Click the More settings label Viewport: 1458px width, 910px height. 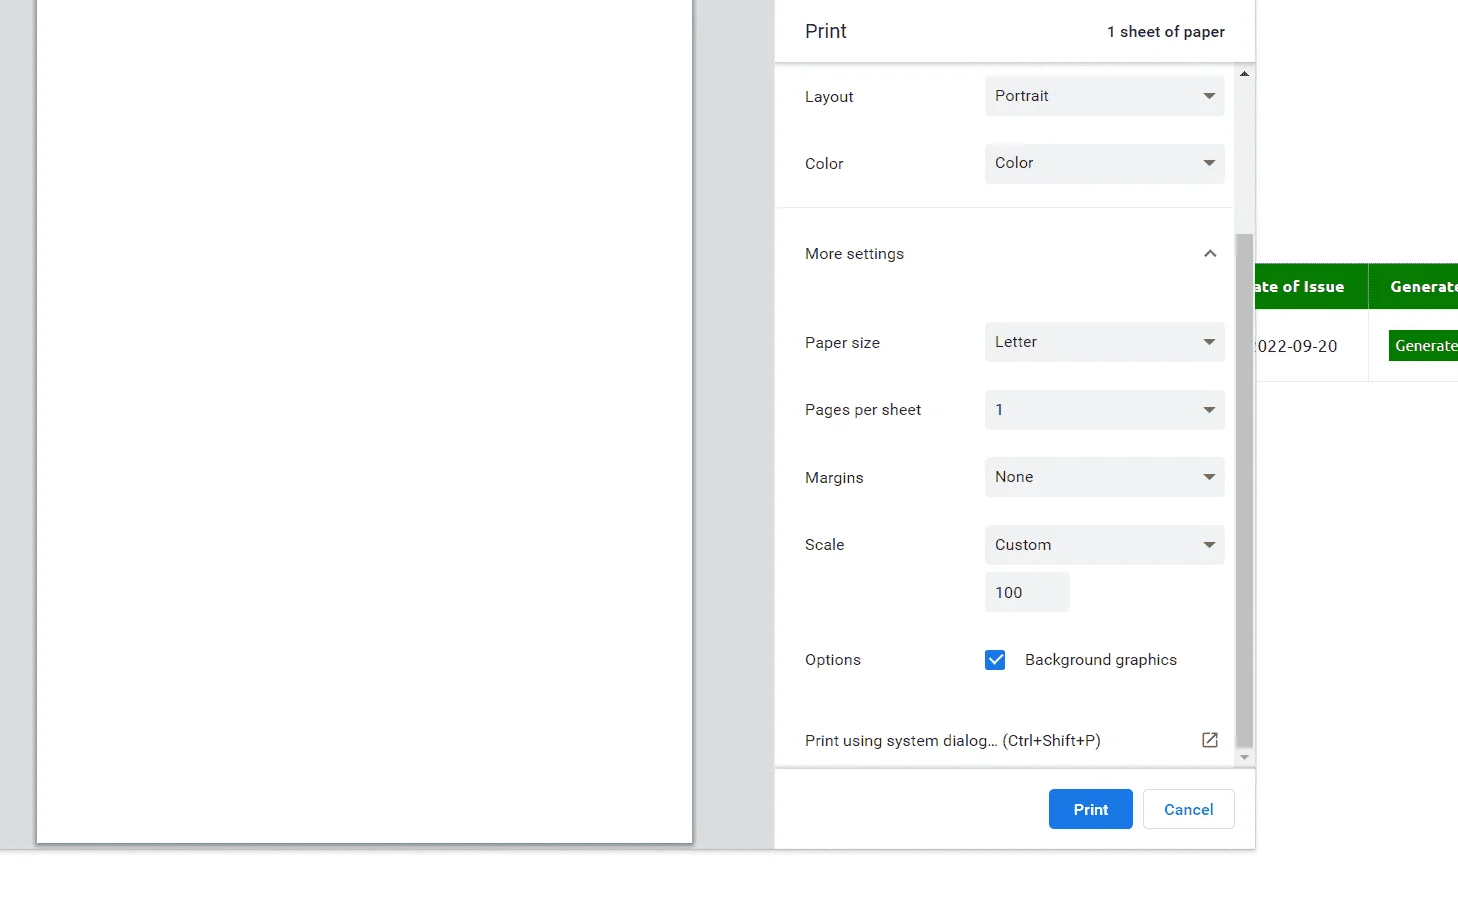pyautogui.click(x=854, y=254)
